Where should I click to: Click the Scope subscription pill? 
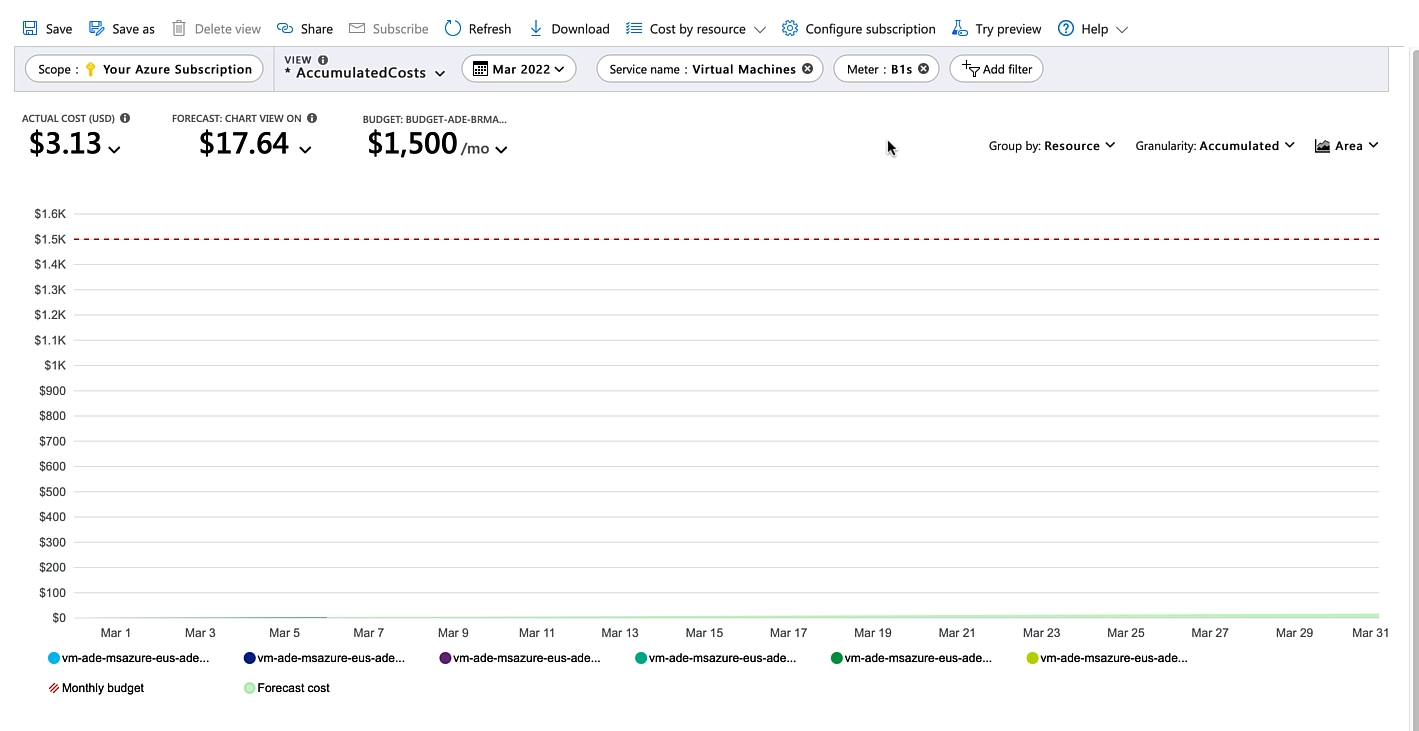point(145,69)
